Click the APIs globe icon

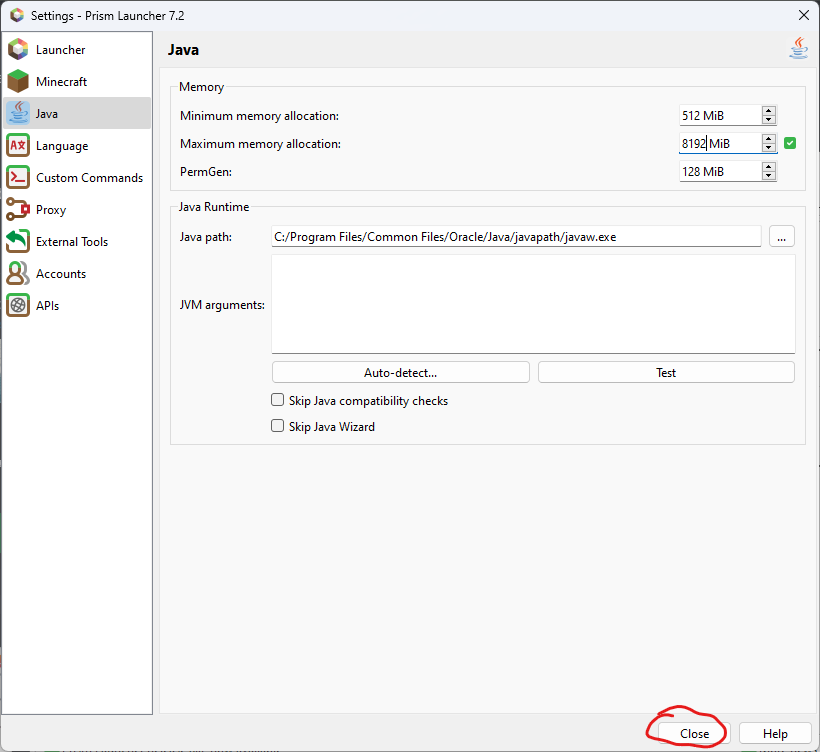point(18,306)
